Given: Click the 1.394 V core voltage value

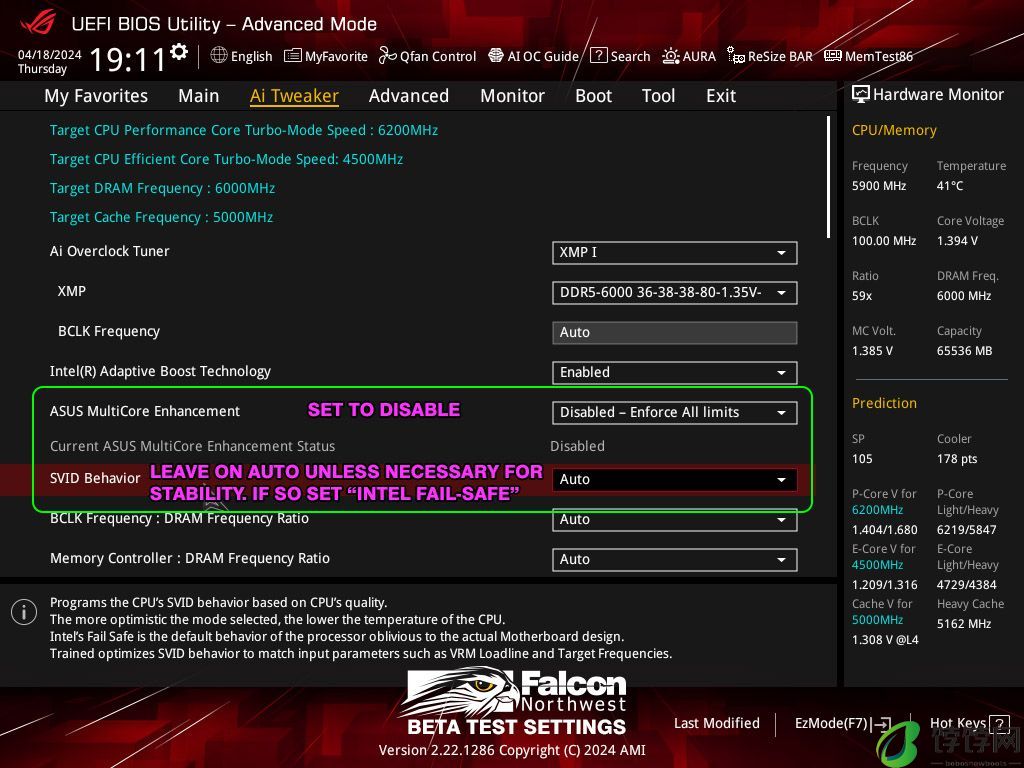Looking at the screenshot, I should pos(957,240).
